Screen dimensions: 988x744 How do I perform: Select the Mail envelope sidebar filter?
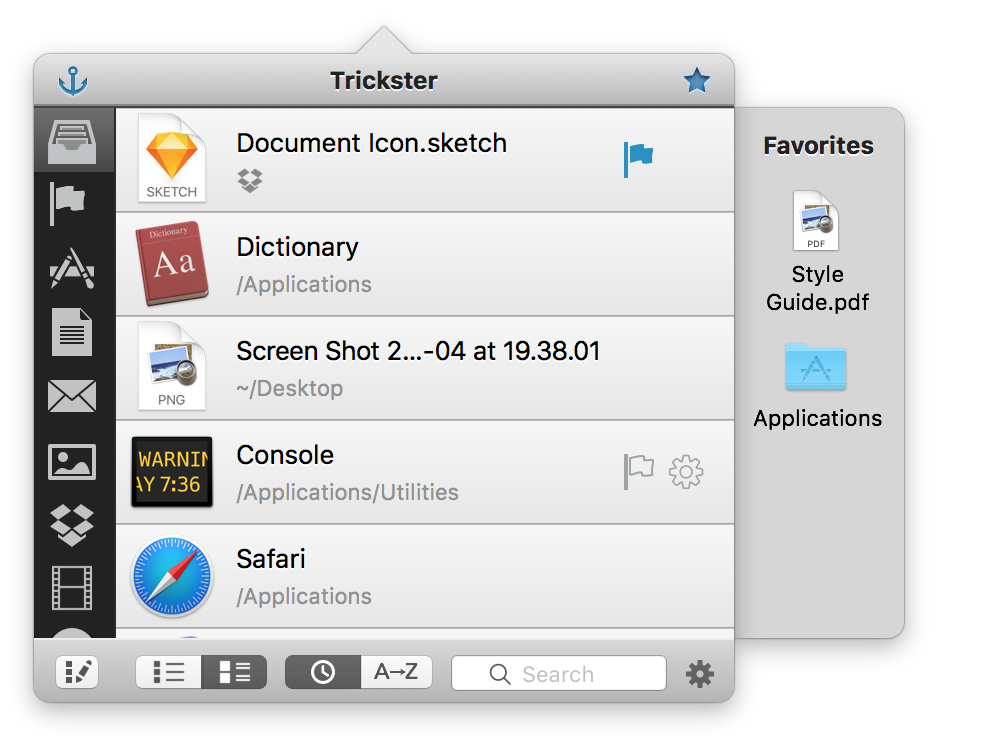pos(72,396)
